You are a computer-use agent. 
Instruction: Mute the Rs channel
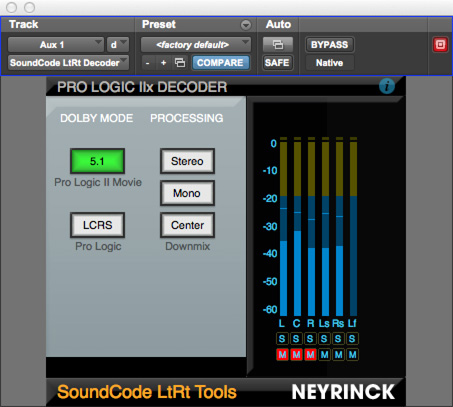tap(338, 355)
